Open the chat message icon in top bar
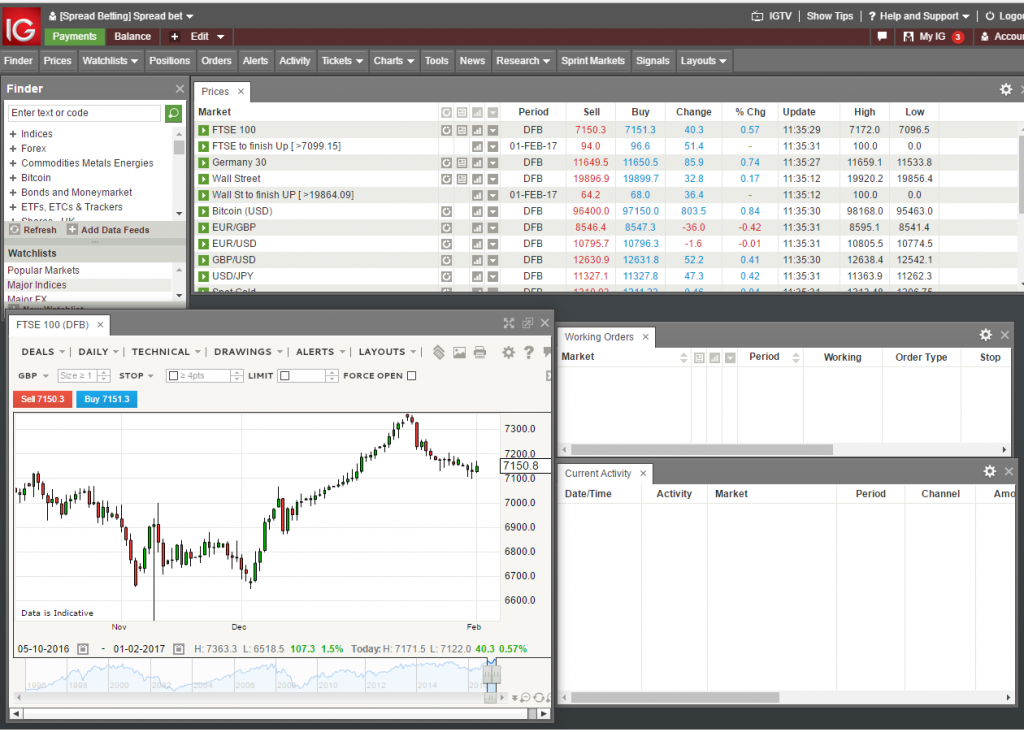This screenshot has width=1024, height=732. point(882,37)
